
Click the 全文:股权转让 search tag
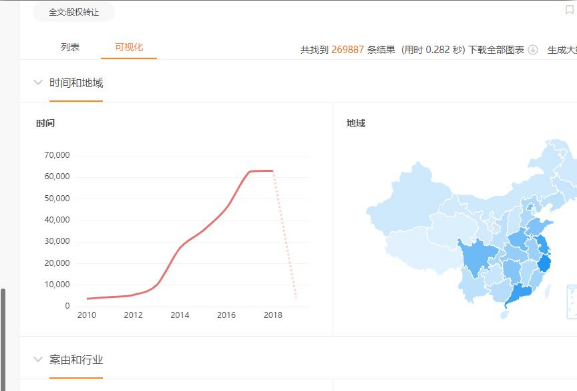tap(74, 12)
